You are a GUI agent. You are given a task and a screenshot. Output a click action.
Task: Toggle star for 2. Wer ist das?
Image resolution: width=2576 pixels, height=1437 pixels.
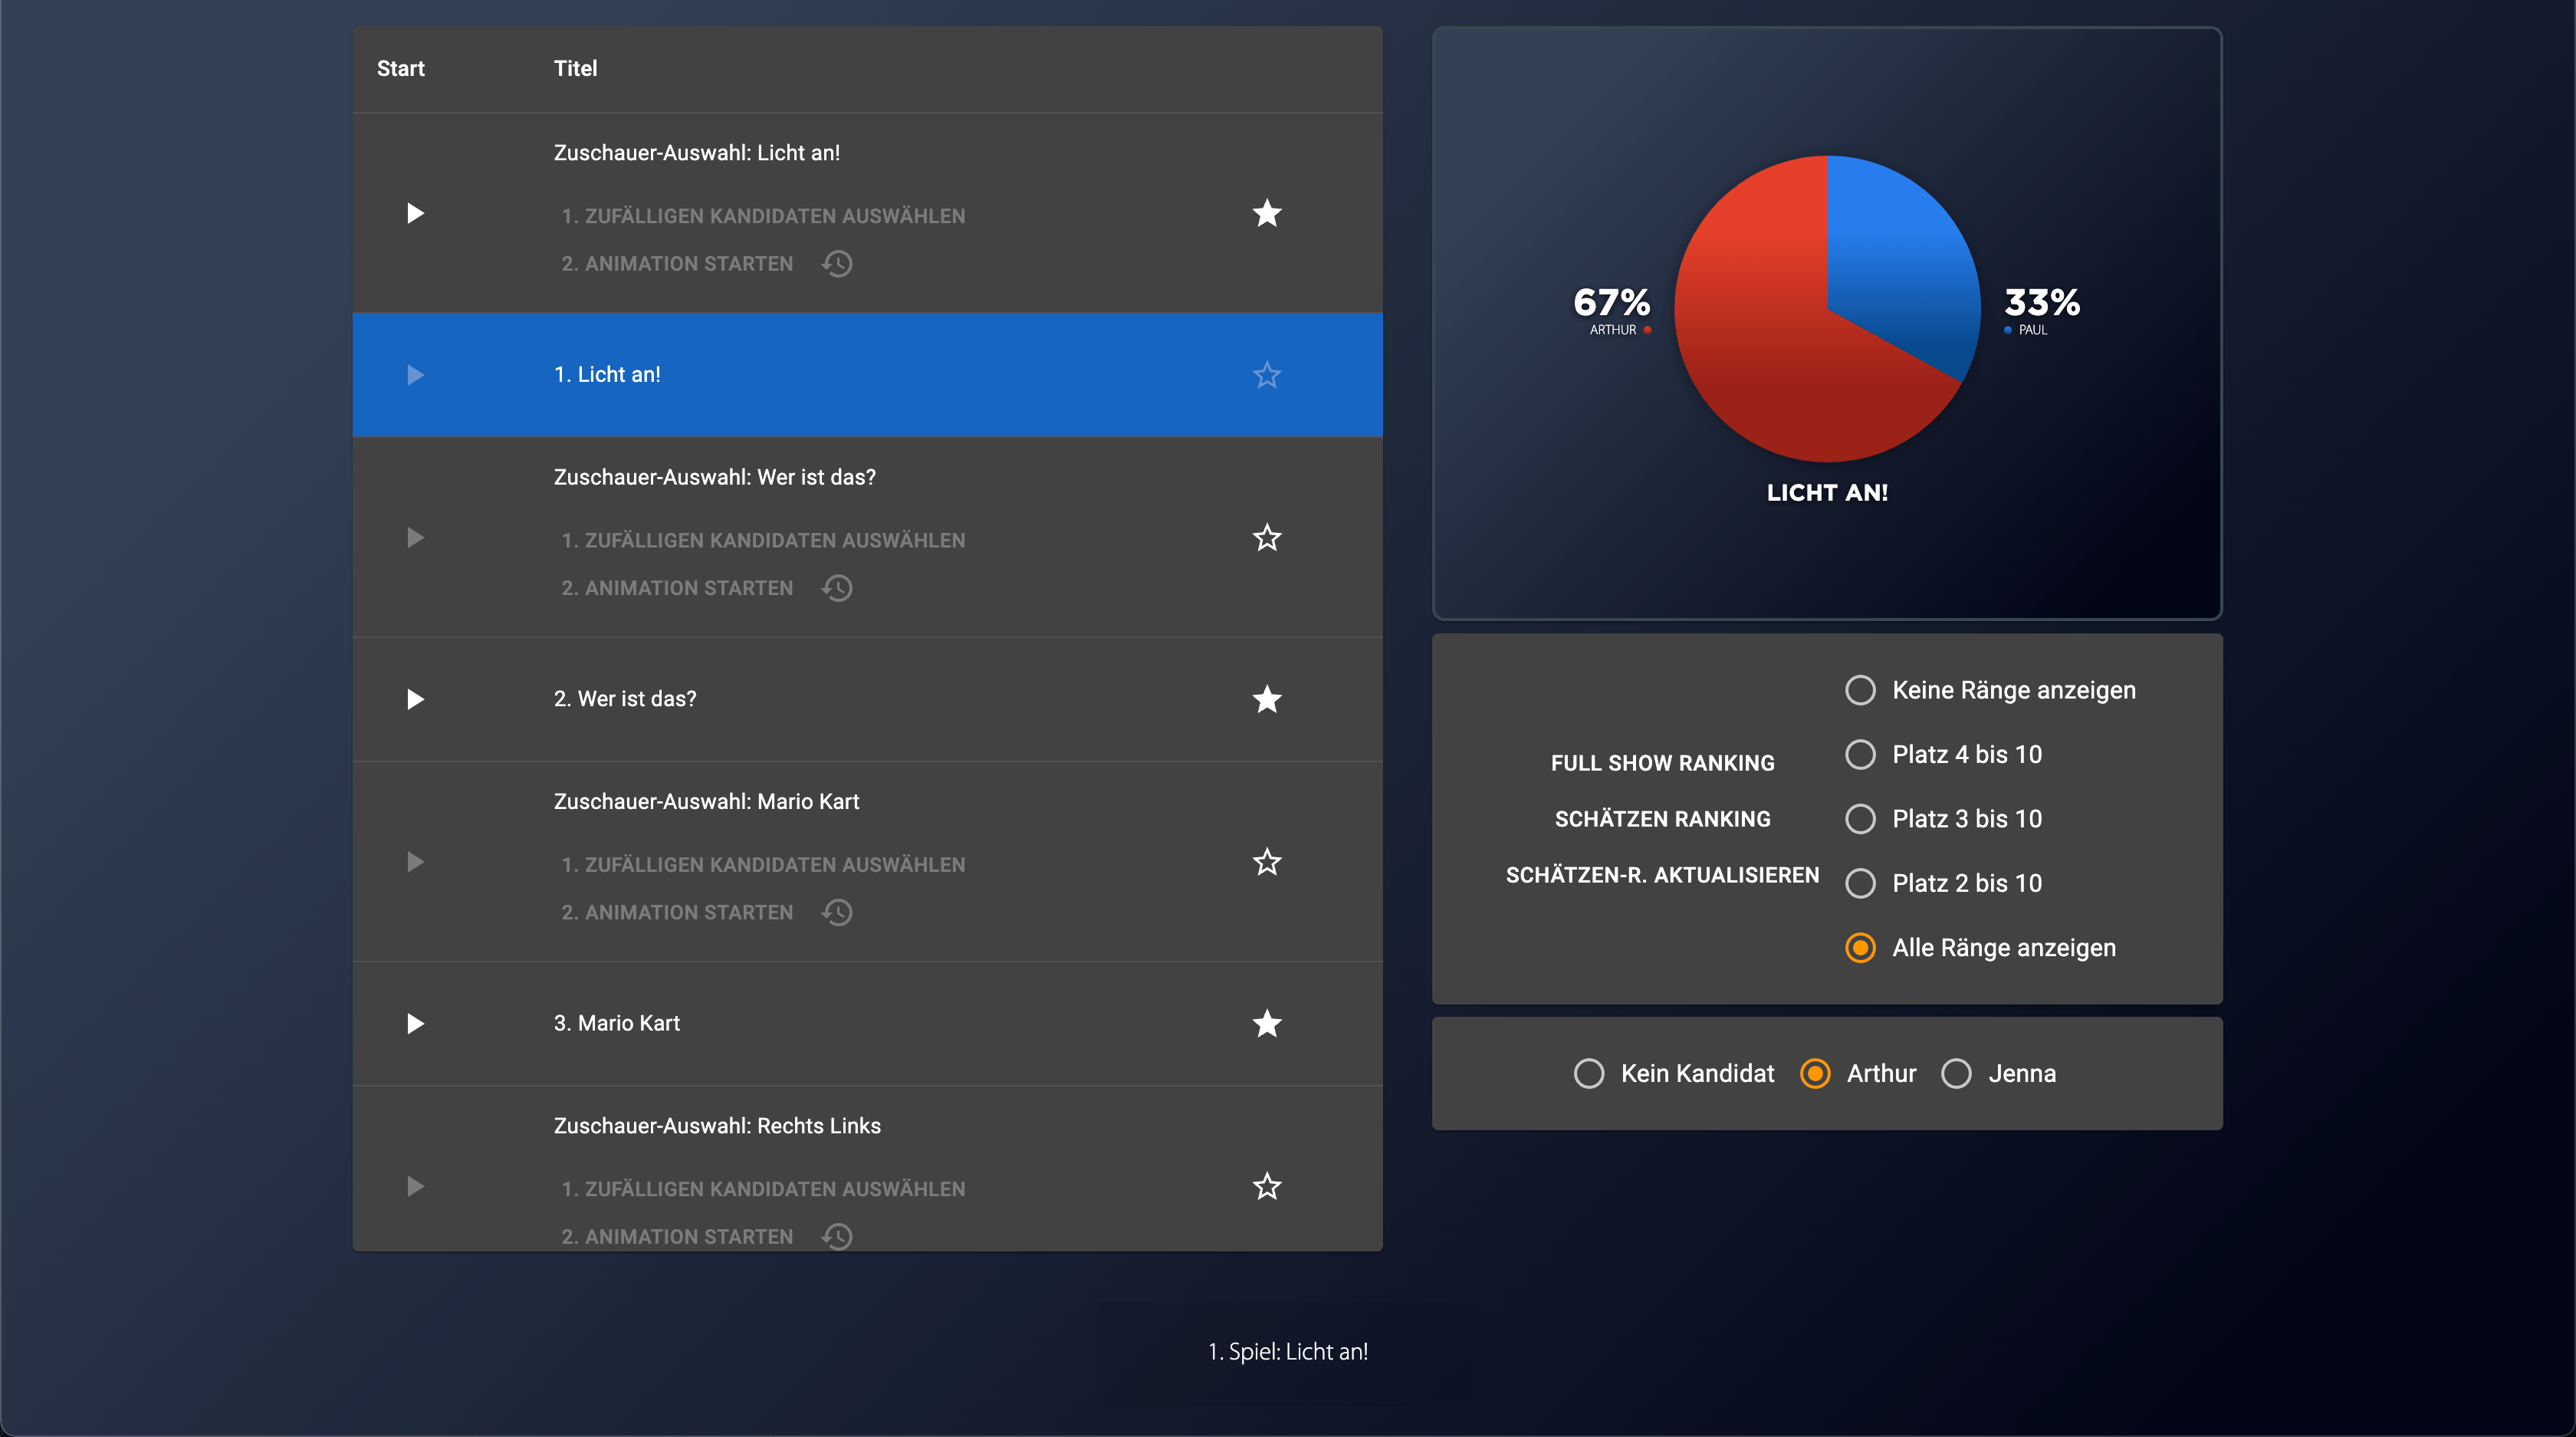tap(1266, 699)
